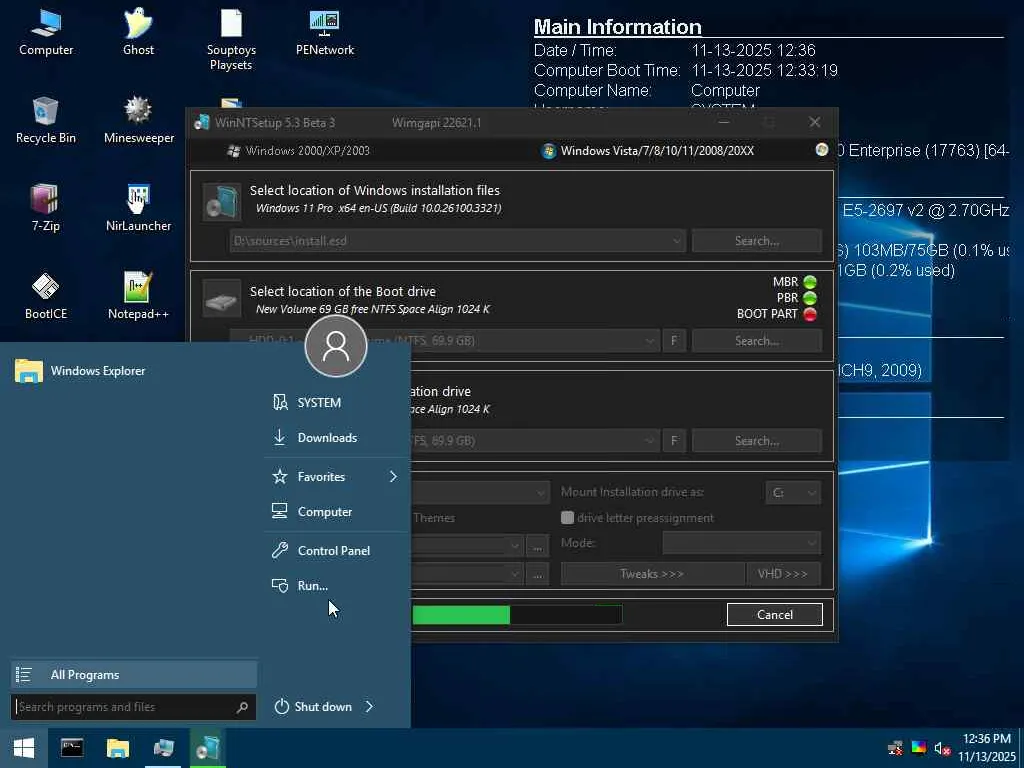Click Search... for the installation drive
Screen dimensions: 1024x768
point(757,441)
